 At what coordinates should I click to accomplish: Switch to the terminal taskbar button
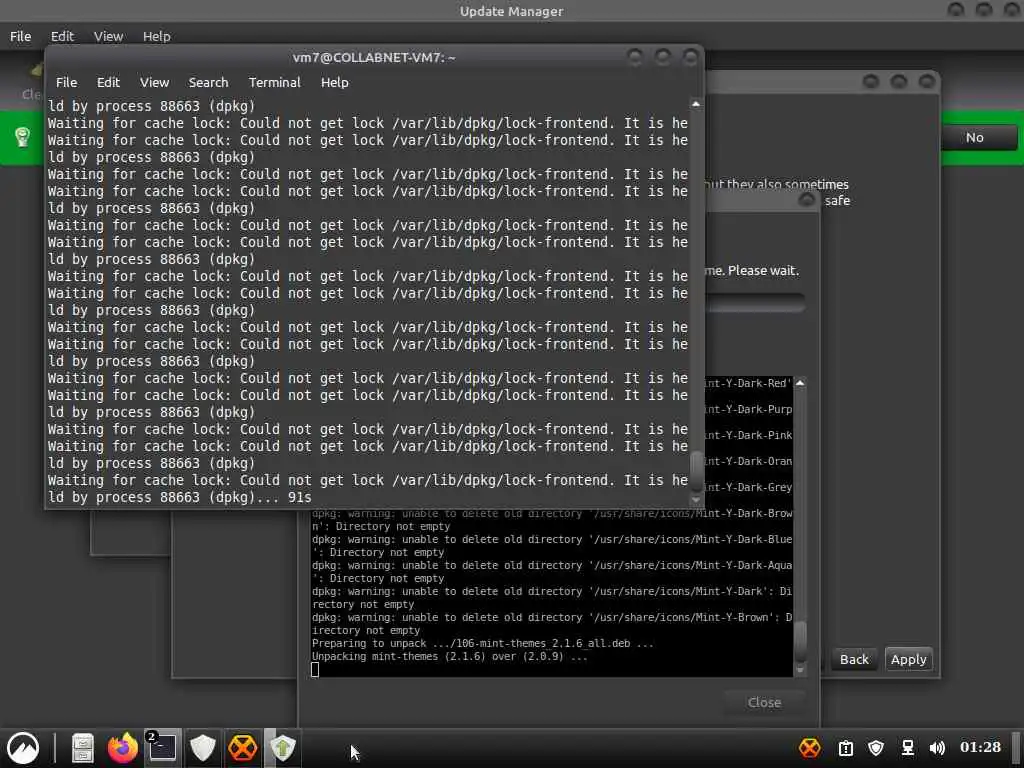161,748
